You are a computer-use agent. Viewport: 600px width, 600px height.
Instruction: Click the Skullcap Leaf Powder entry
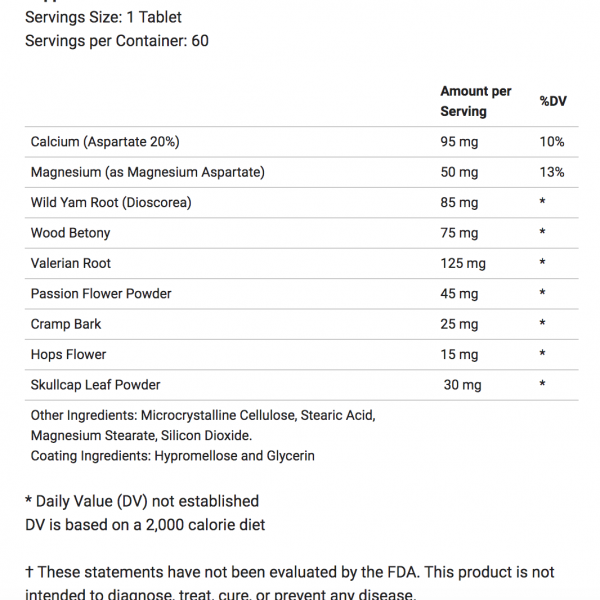click(95, 384)
